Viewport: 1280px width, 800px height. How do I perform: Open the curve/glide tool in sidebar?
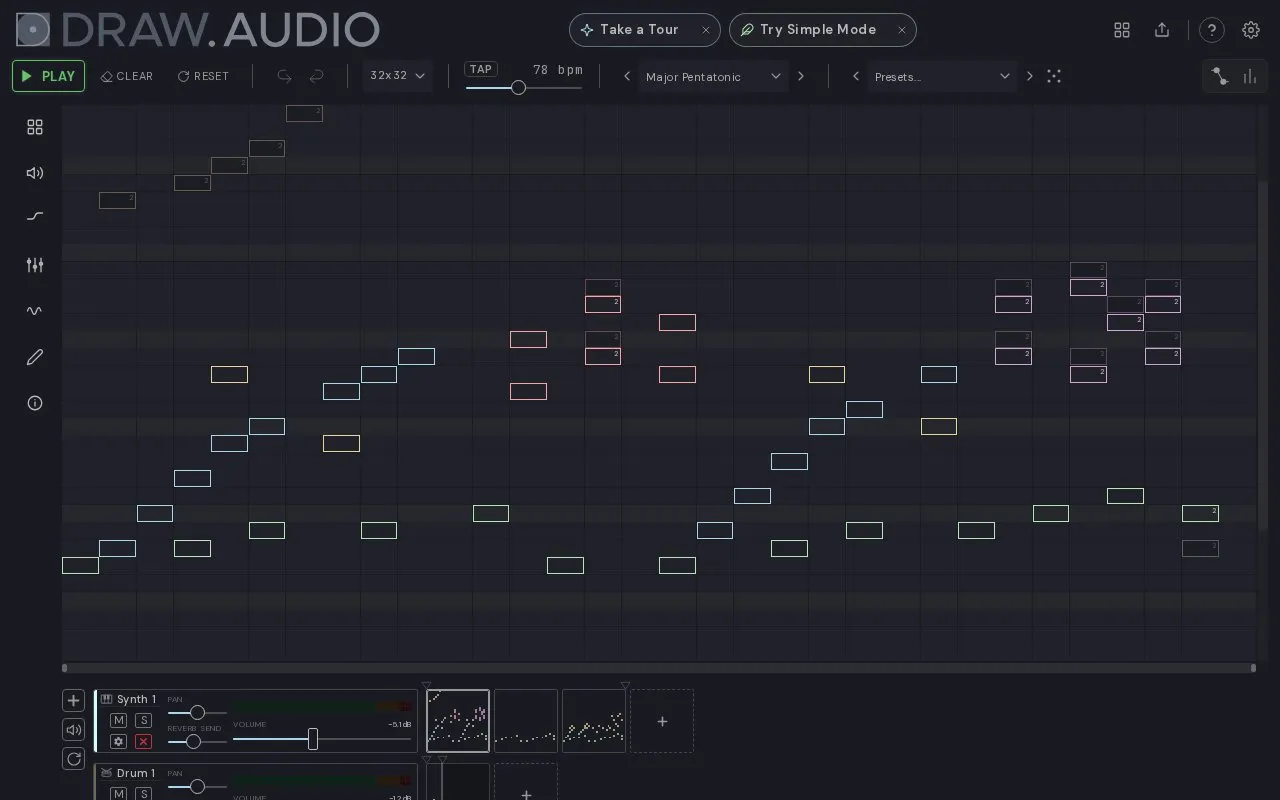click(x=35, y=216)
